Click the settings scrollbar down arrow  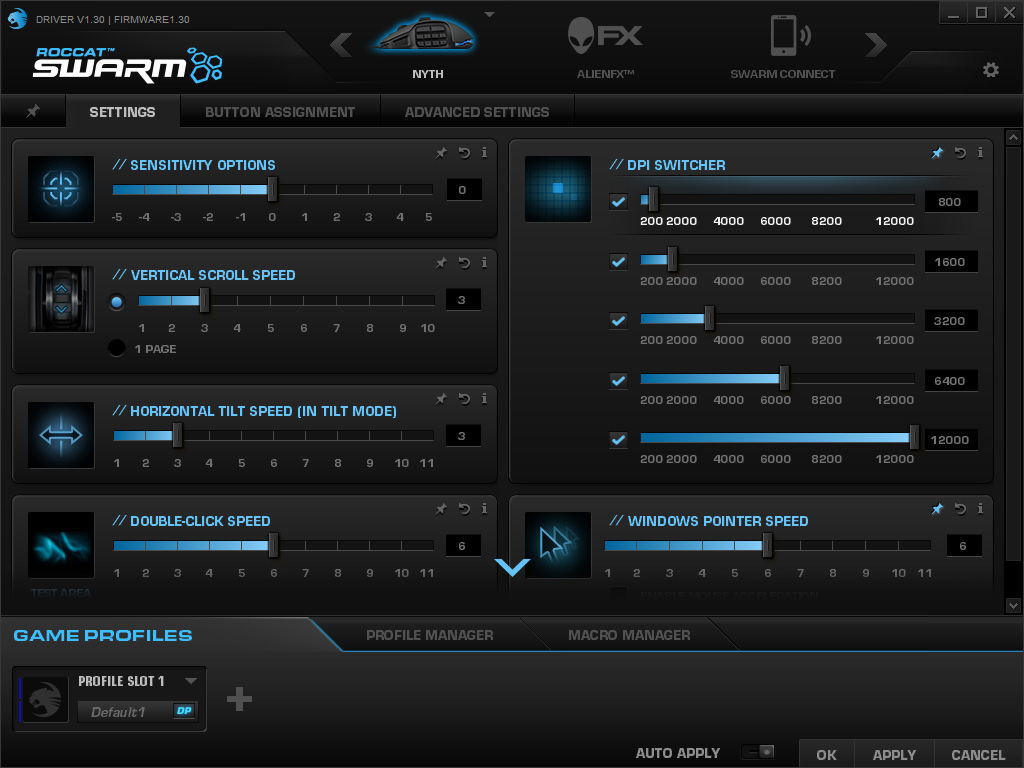(x=1013, y=605)
